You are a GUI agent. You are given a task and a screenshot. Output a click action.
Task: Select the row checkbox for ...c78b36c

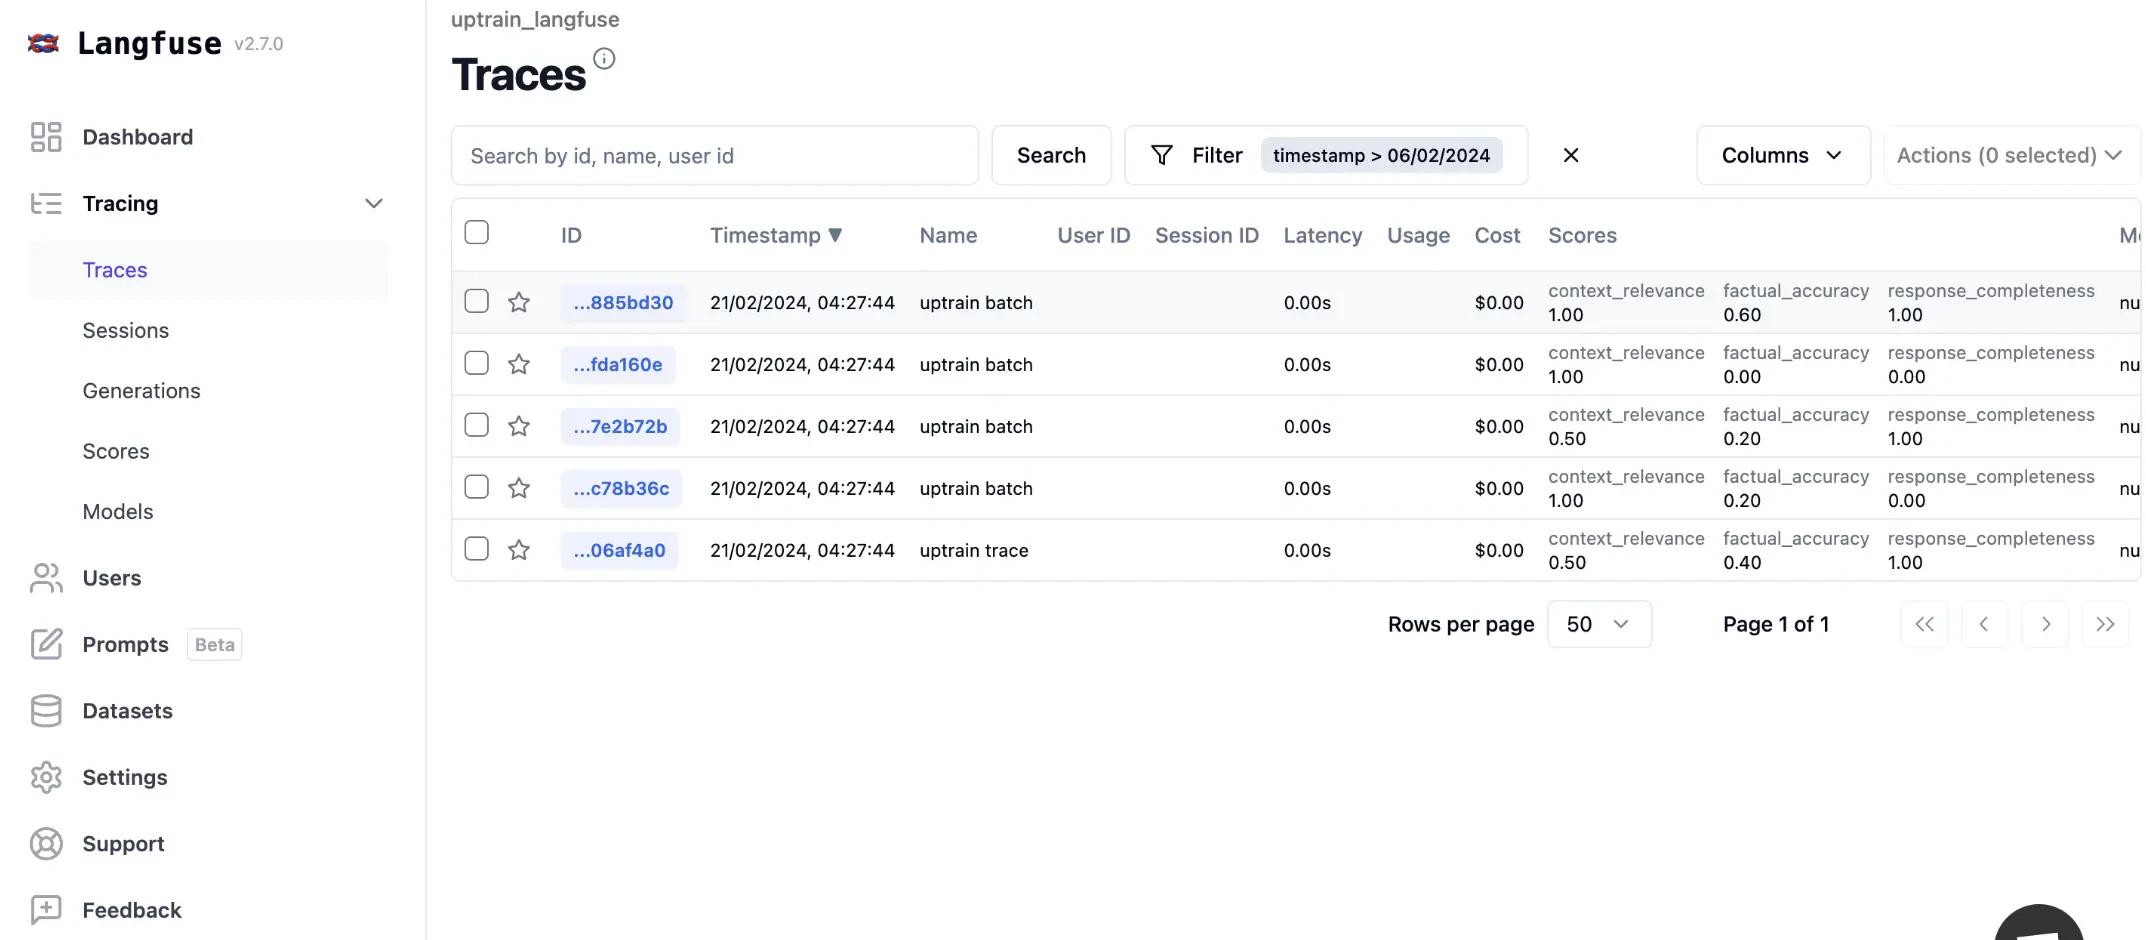[477, 487]
